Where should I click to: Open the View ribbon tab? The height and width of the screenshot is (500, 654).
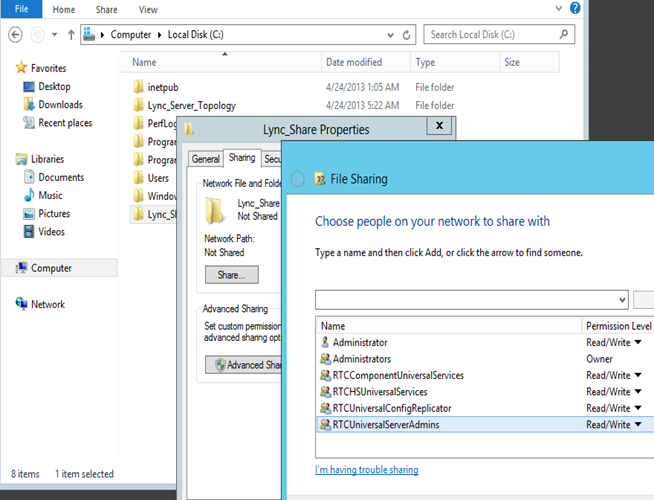click(148, 9)
